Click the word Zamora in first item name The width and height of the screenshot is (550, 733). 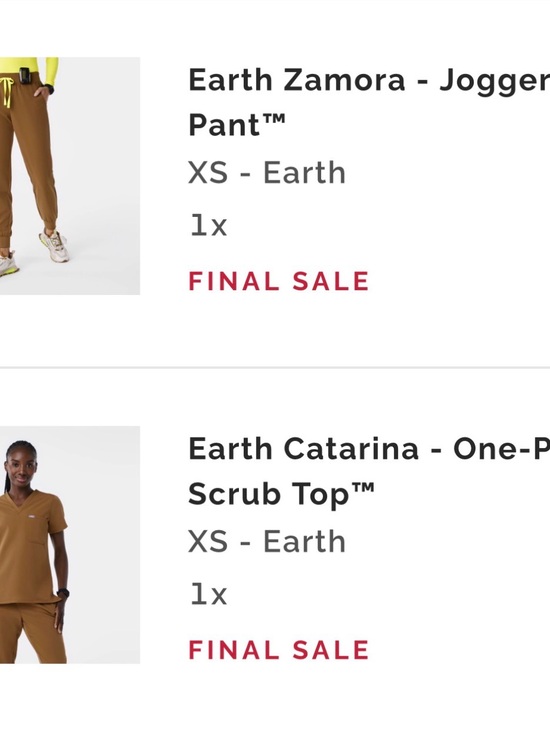click(x=344, y=80)
